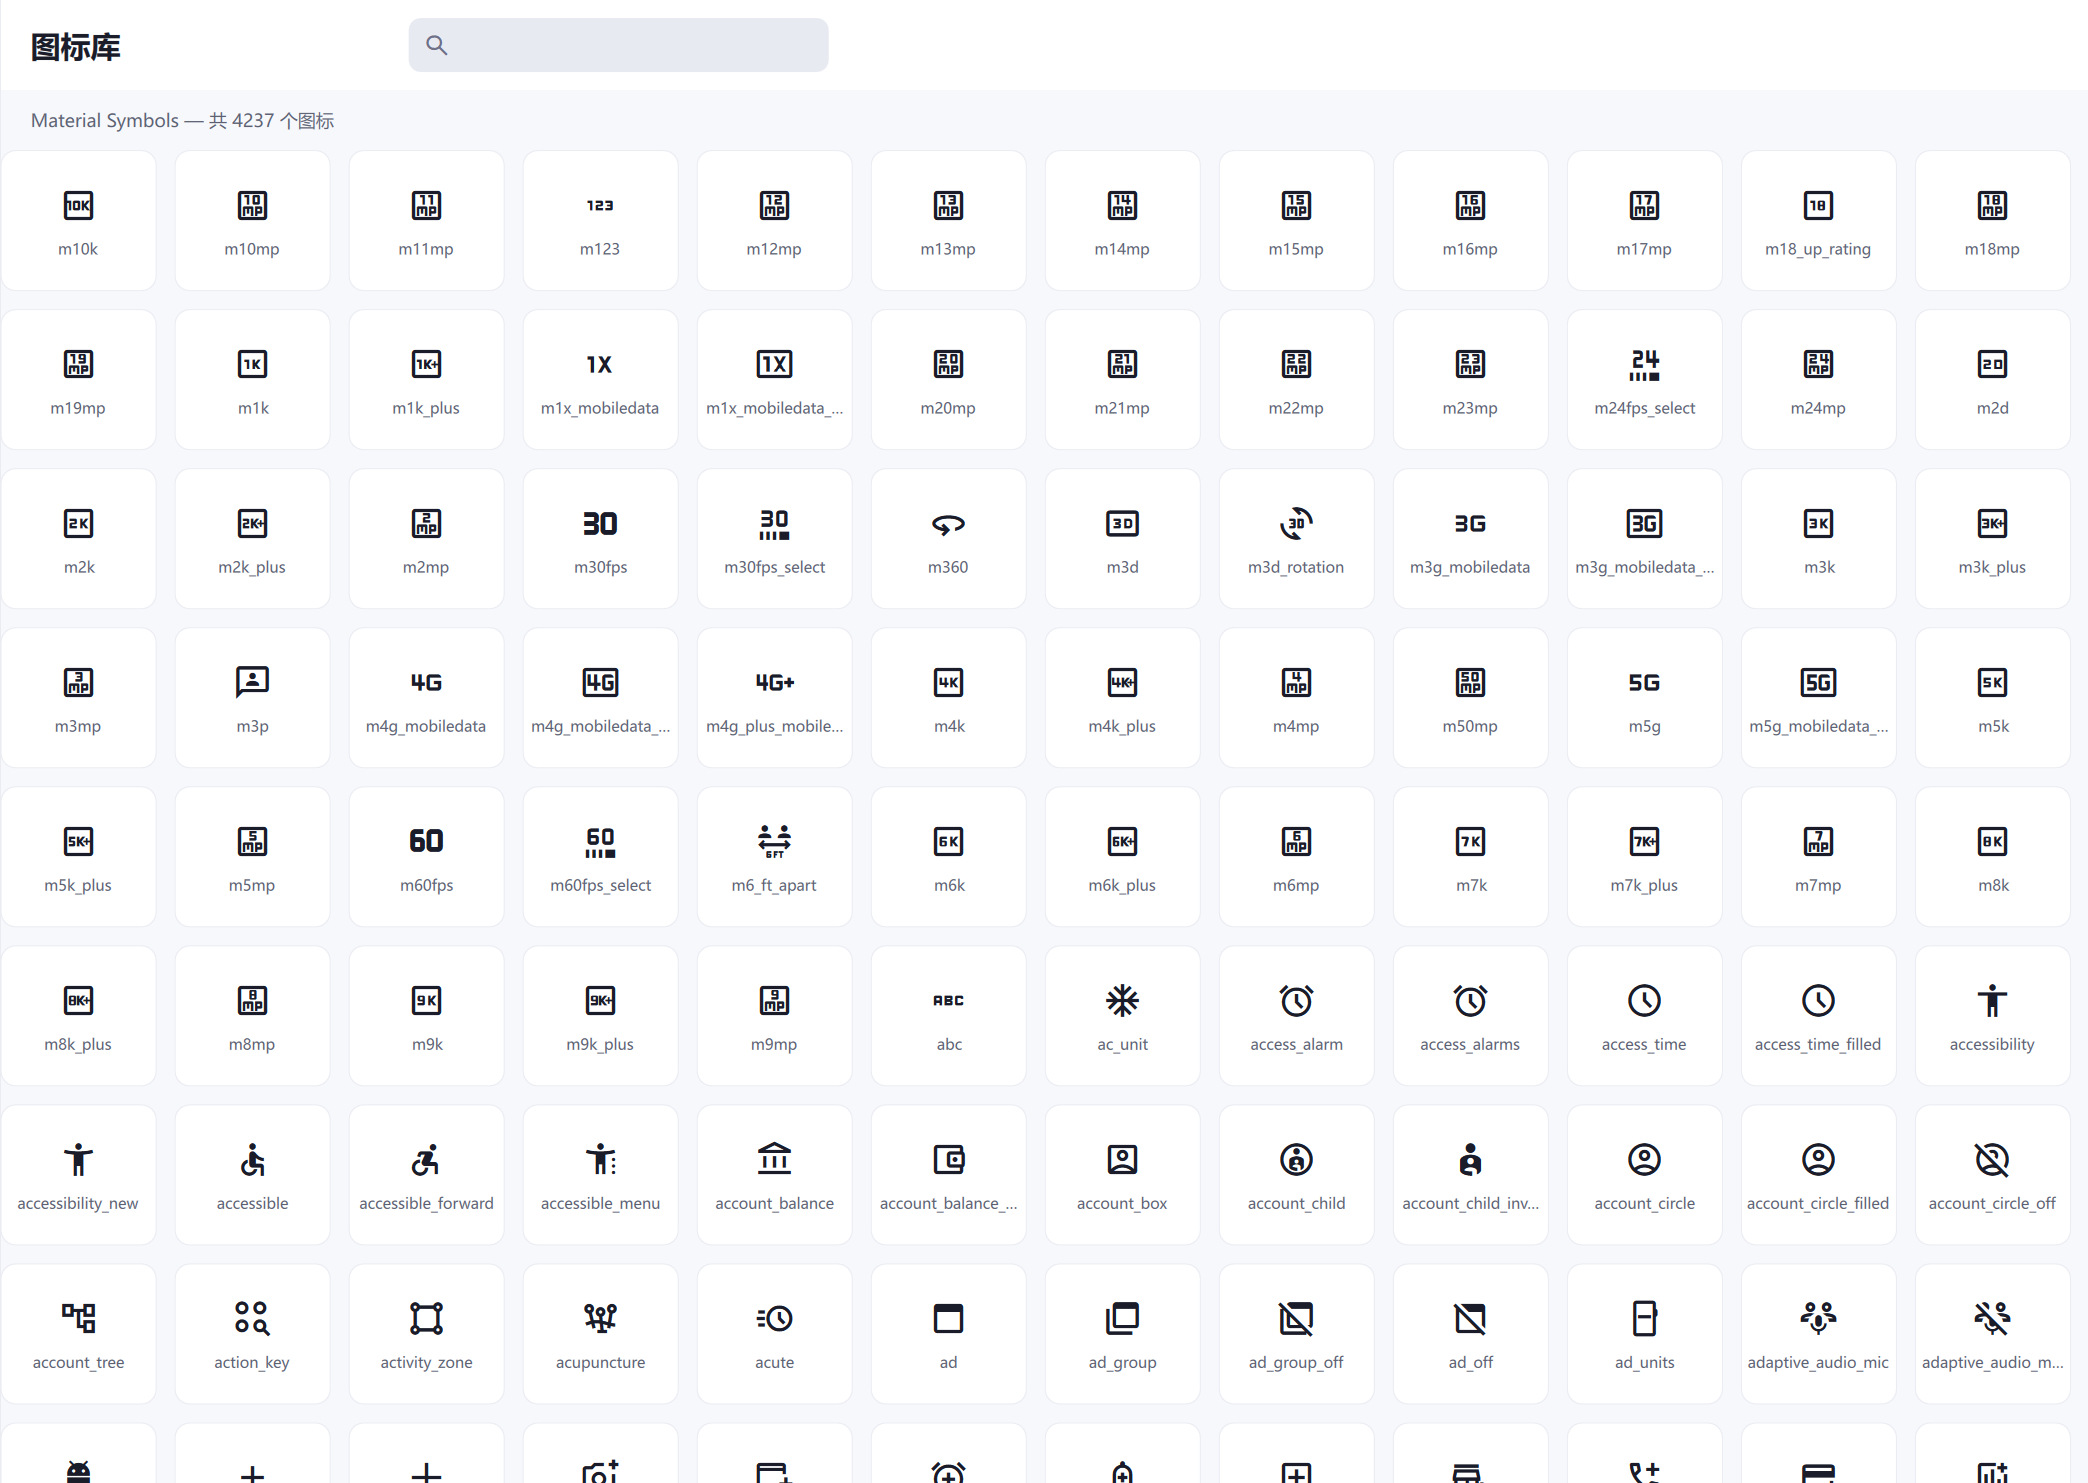The image size is (2088, 1483).
Task: Choose the acute icon card
Action: [774, 1334]
